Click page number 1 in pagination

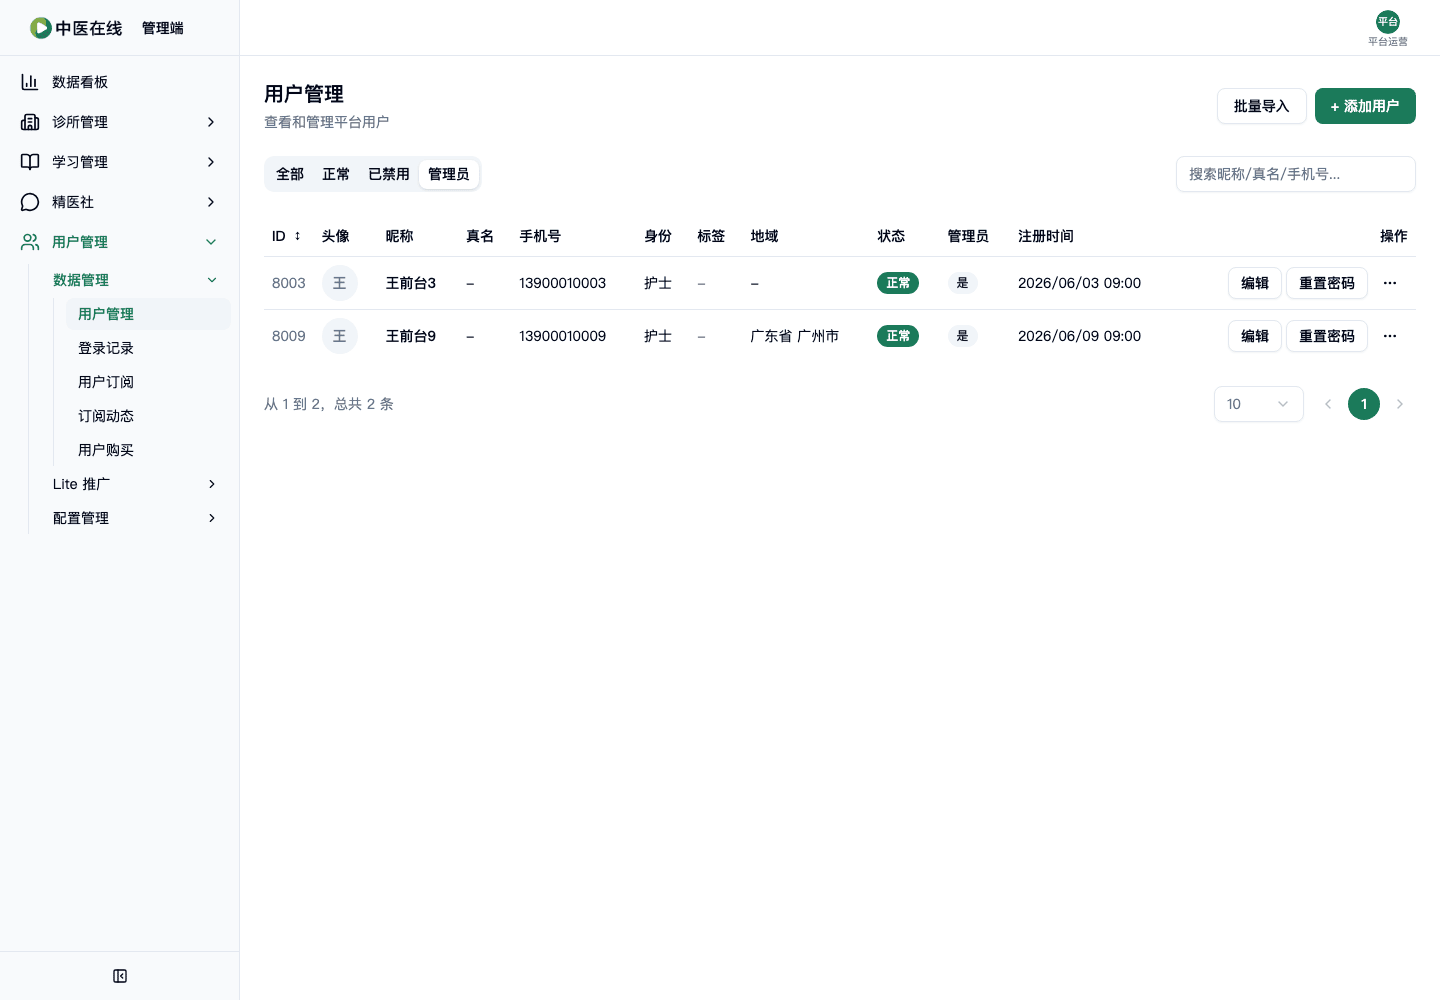[1364, 404]
